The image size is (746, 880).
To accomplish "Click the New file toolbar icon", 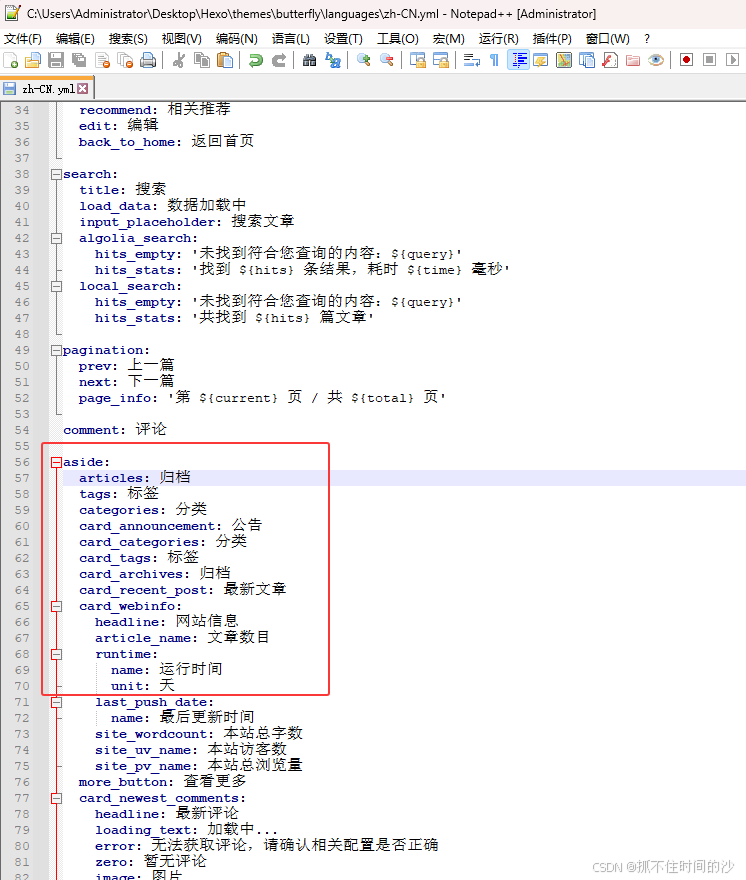I will [11, 60].
